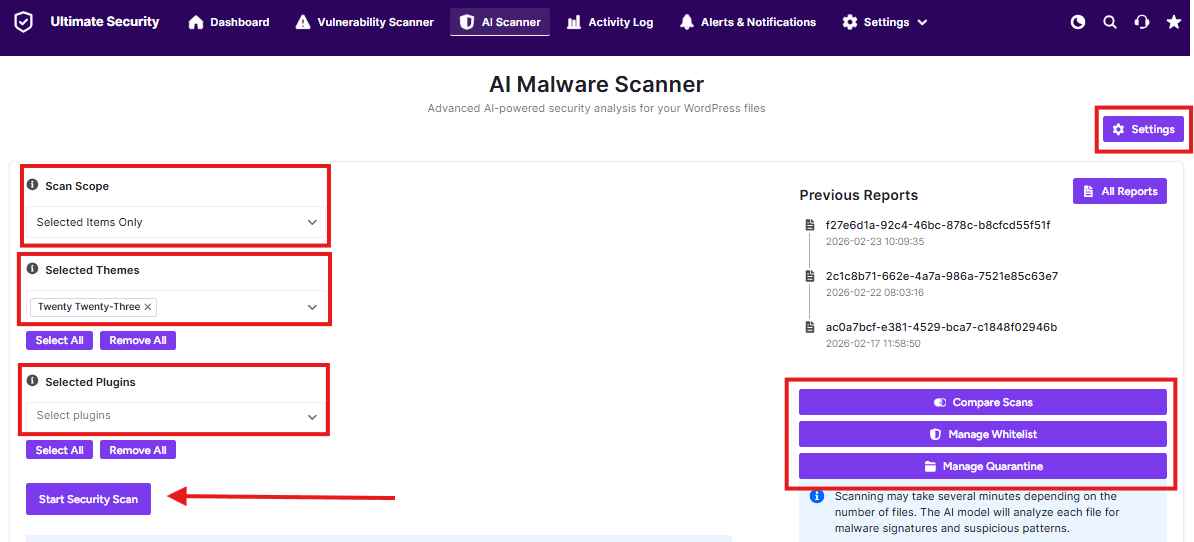Open report 2c1c8b71-662e-4a7a-986a-7521e85c63e7
The width and height of the screenshot is (1194, 542).
point(942,276)
